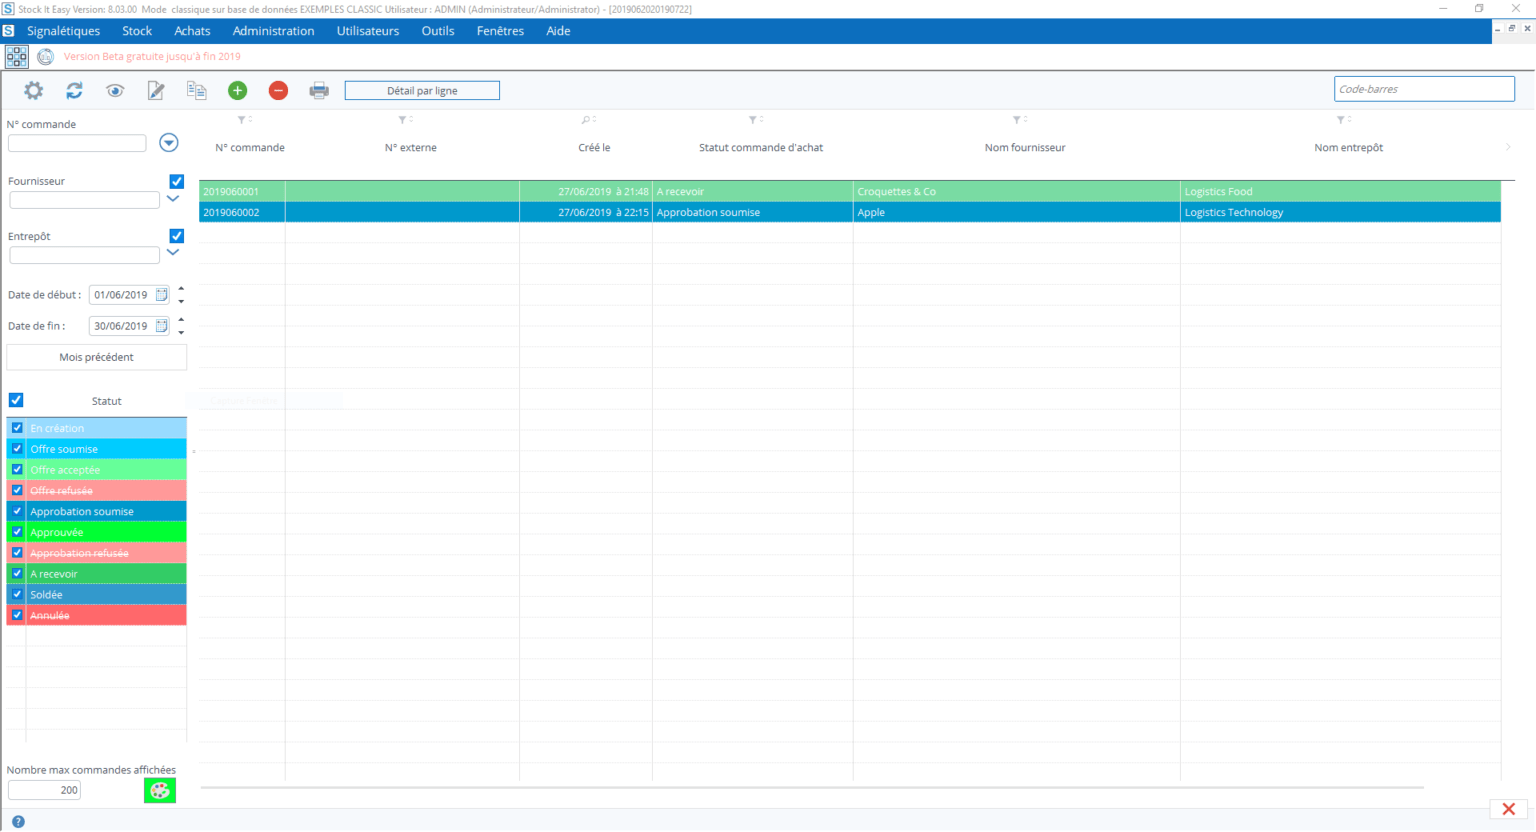Open the Date de début calendar picker
The height and width of the screenshot is (832, 1536).
(162, 294)
